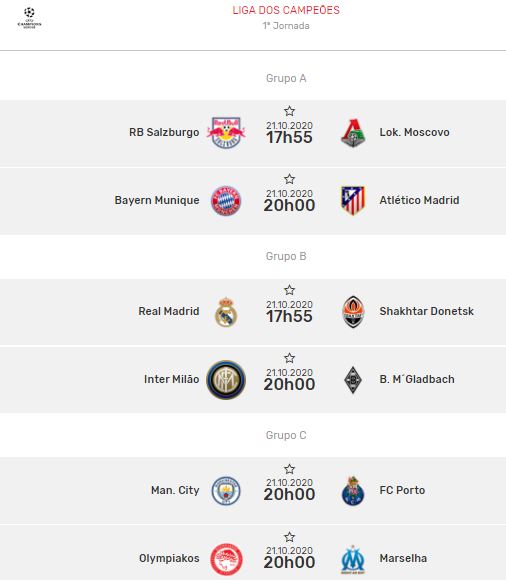Click the Real Madrid club crest
Viewport: 506px width, 580px height.
pyautogui.click(x=226, y=312)
